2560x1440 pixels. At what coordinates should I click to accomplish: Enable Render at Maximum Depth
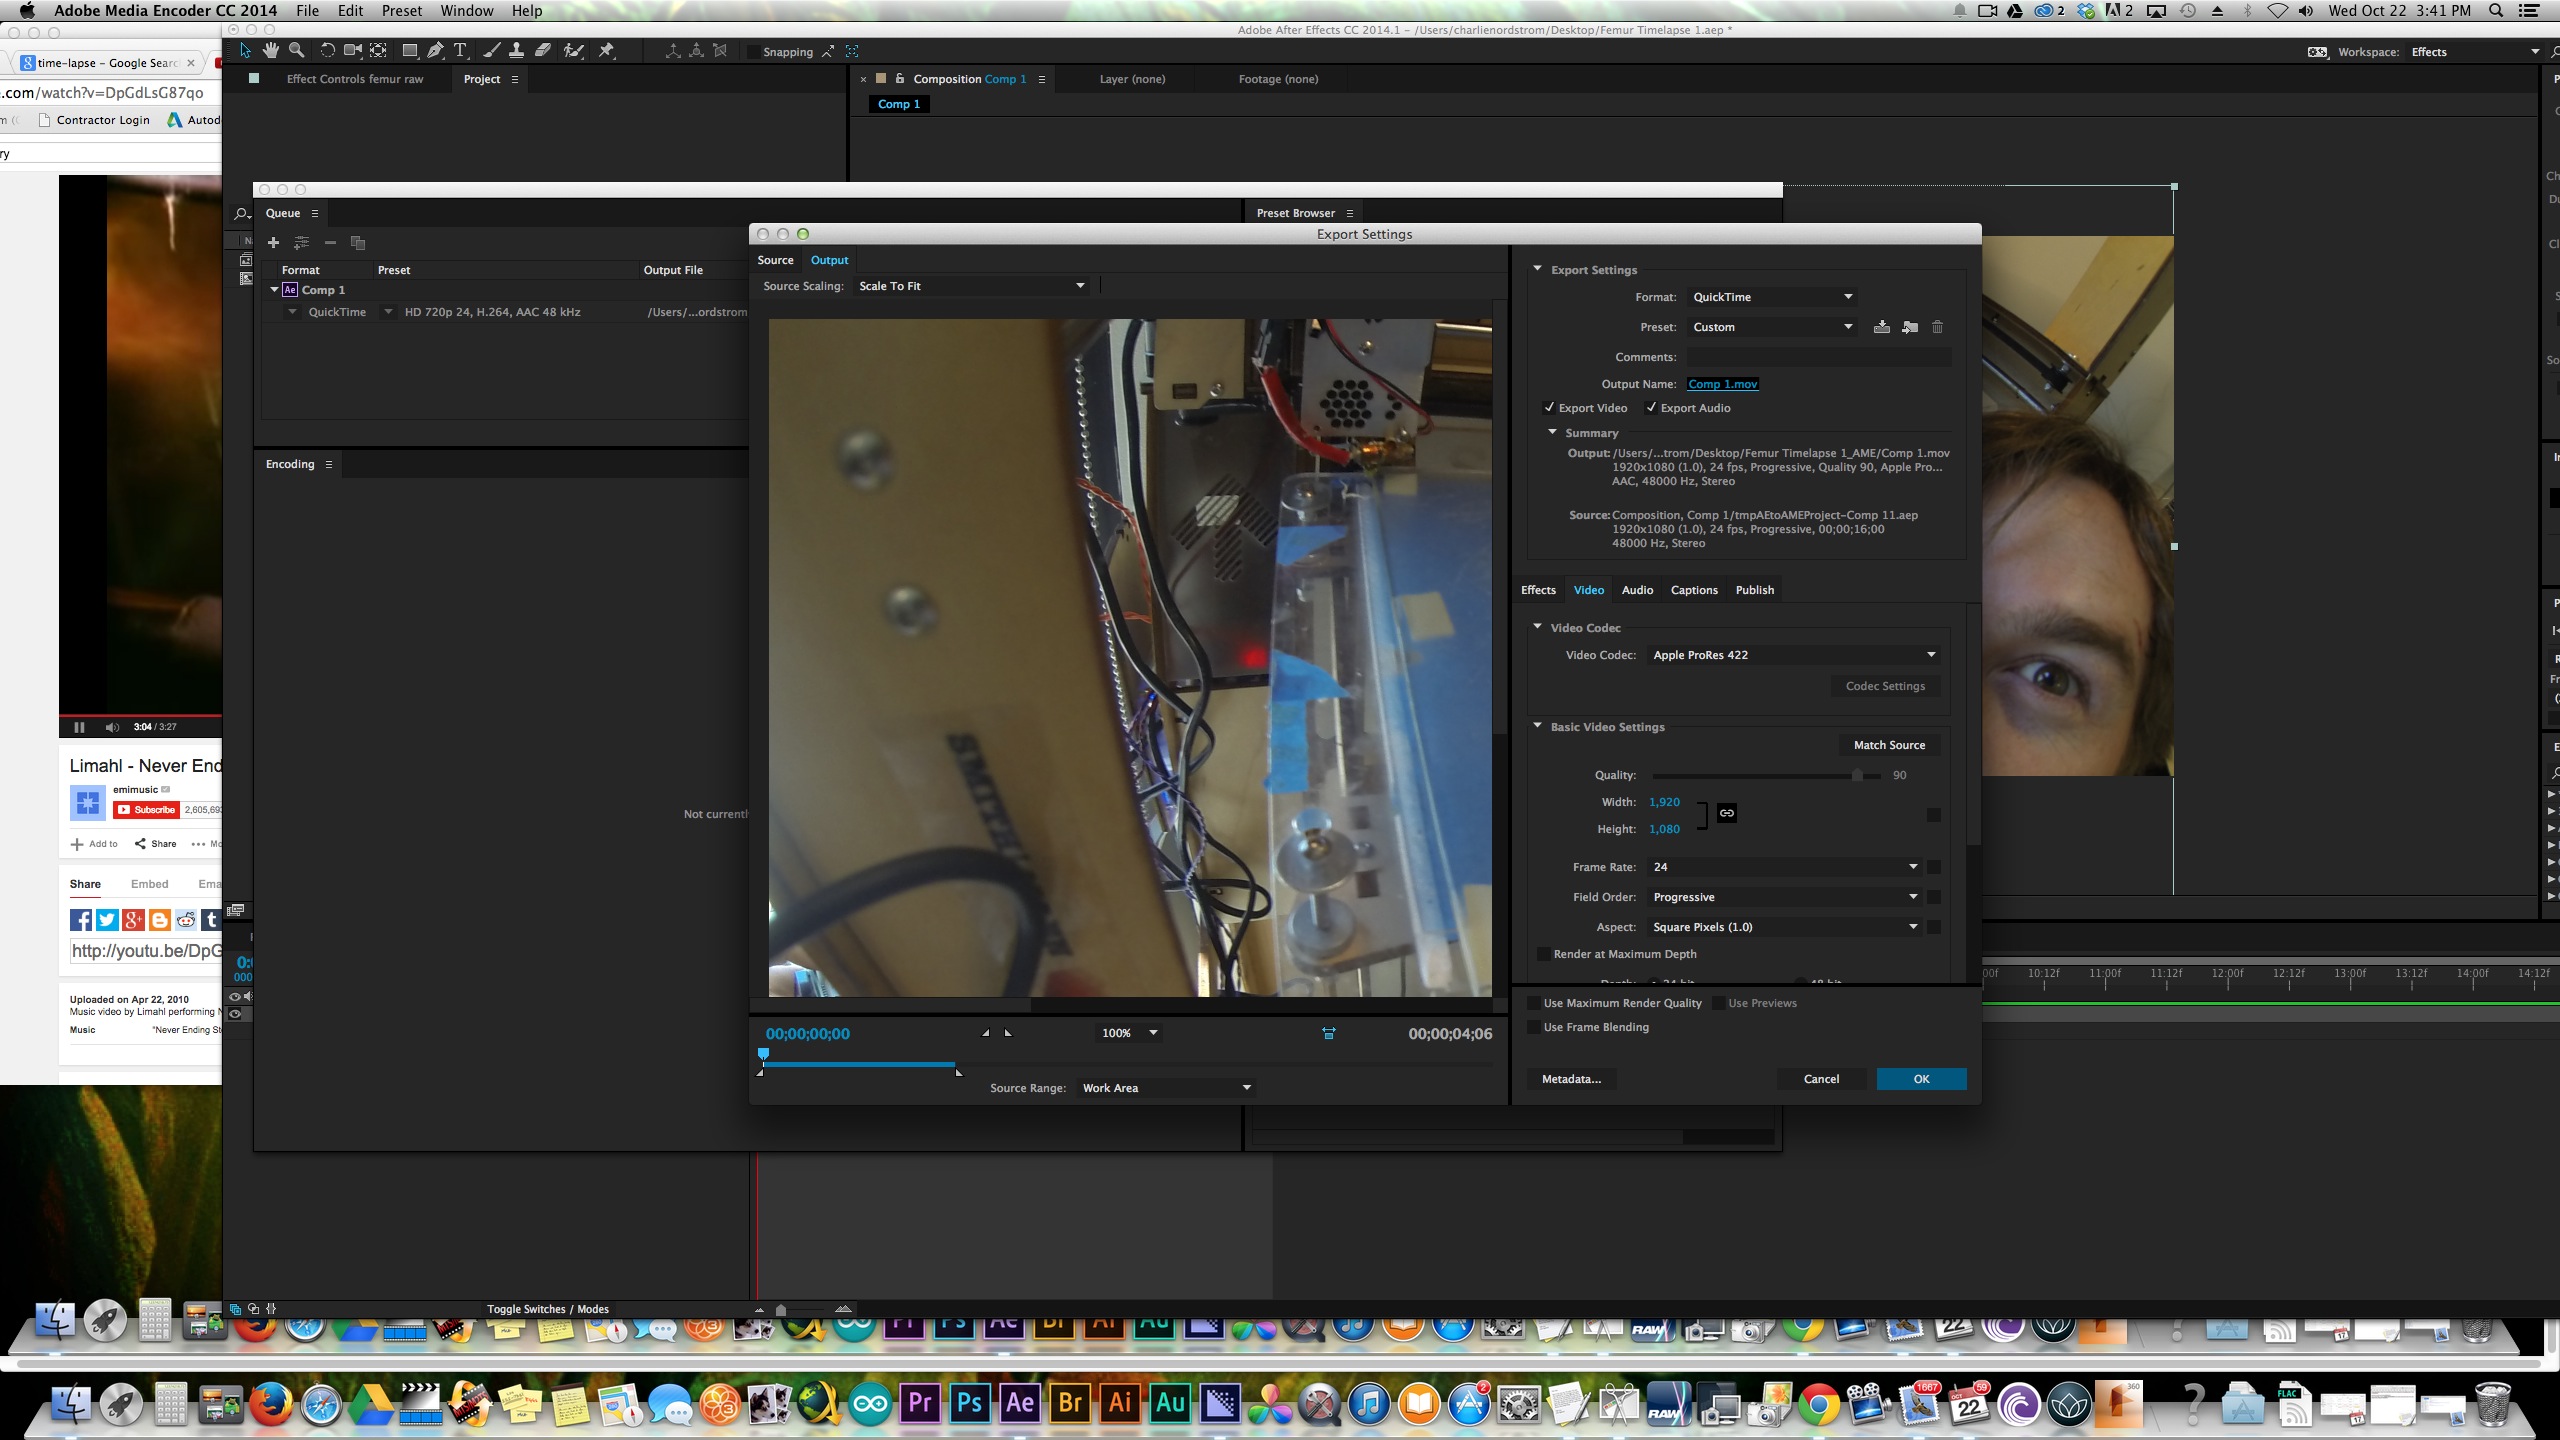click(x=1543, y=954)
